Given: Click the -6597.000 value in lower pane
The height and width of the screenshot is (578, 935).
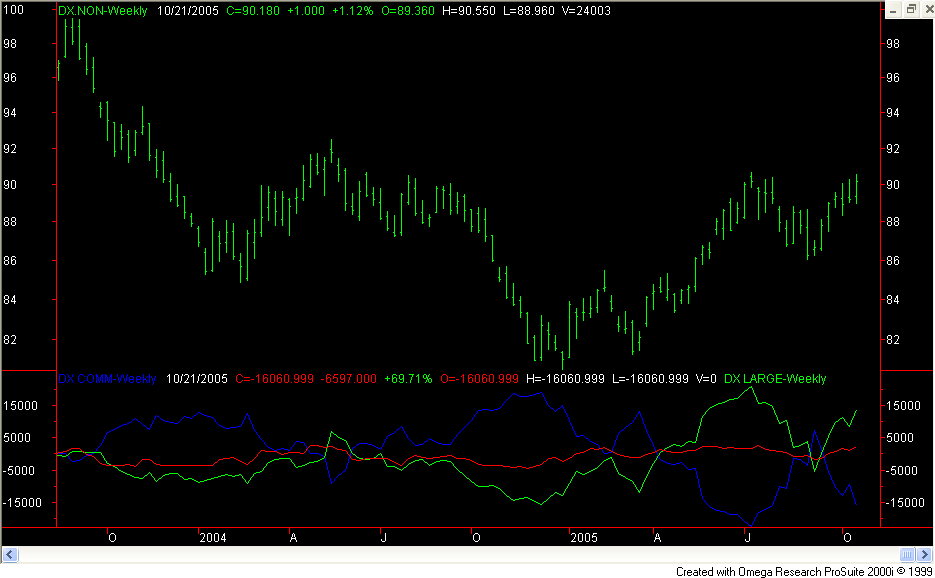Looking at the screenshot, I should [x=349, y=379].
